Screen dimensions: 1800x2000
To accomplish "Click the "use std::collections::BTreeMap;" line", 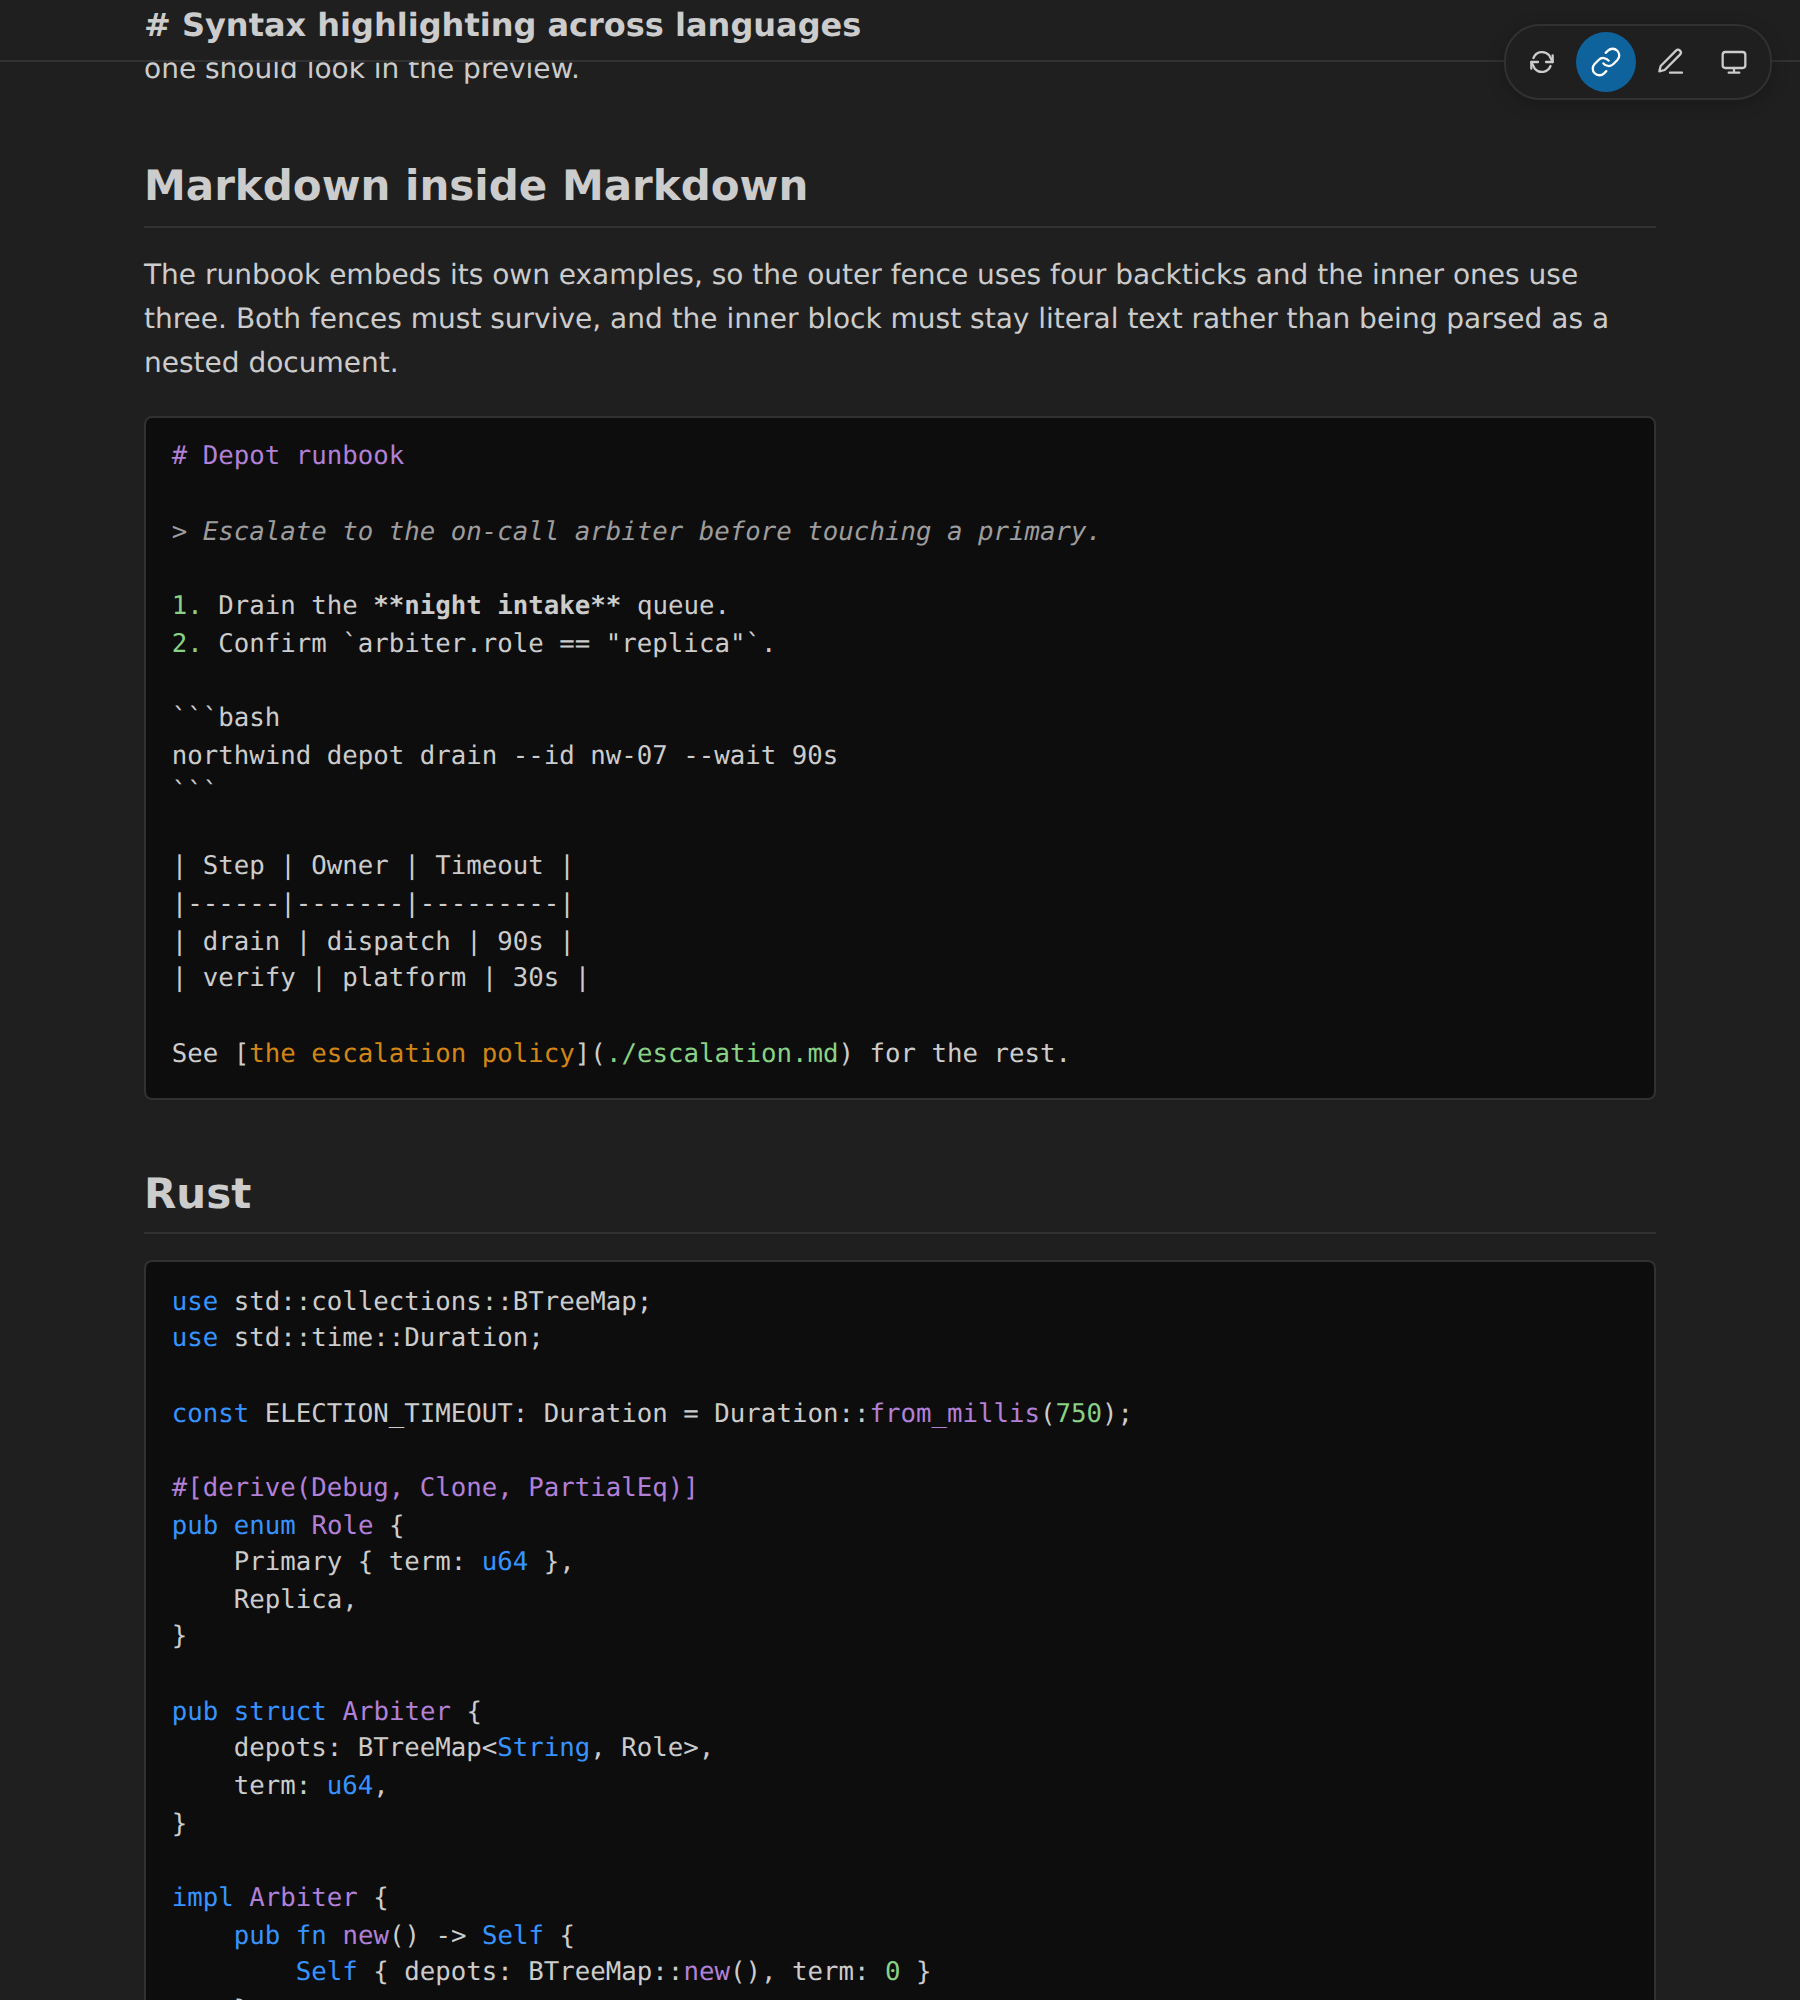I will tap(411, 1301).
